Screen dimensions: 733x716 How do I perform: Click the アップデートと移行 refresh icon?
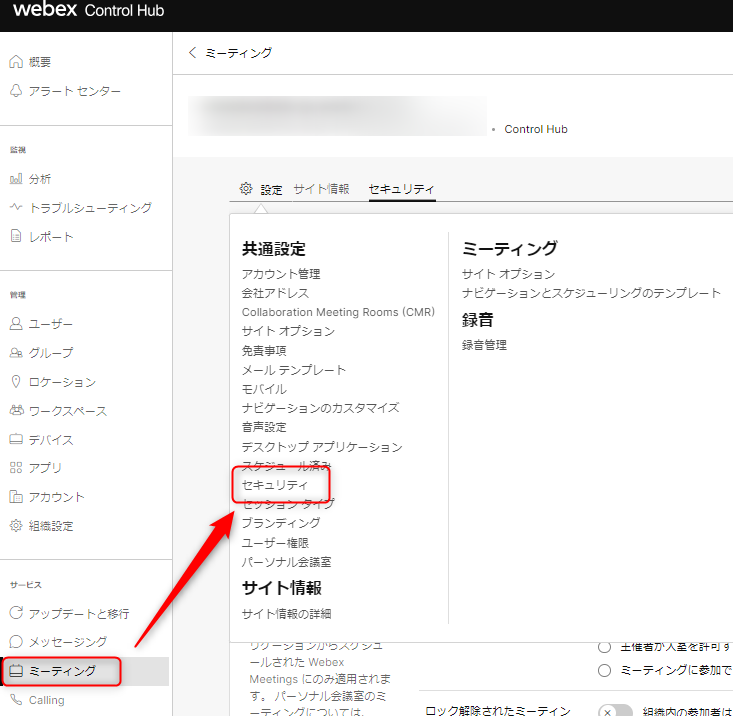click(x=16, y=612)
